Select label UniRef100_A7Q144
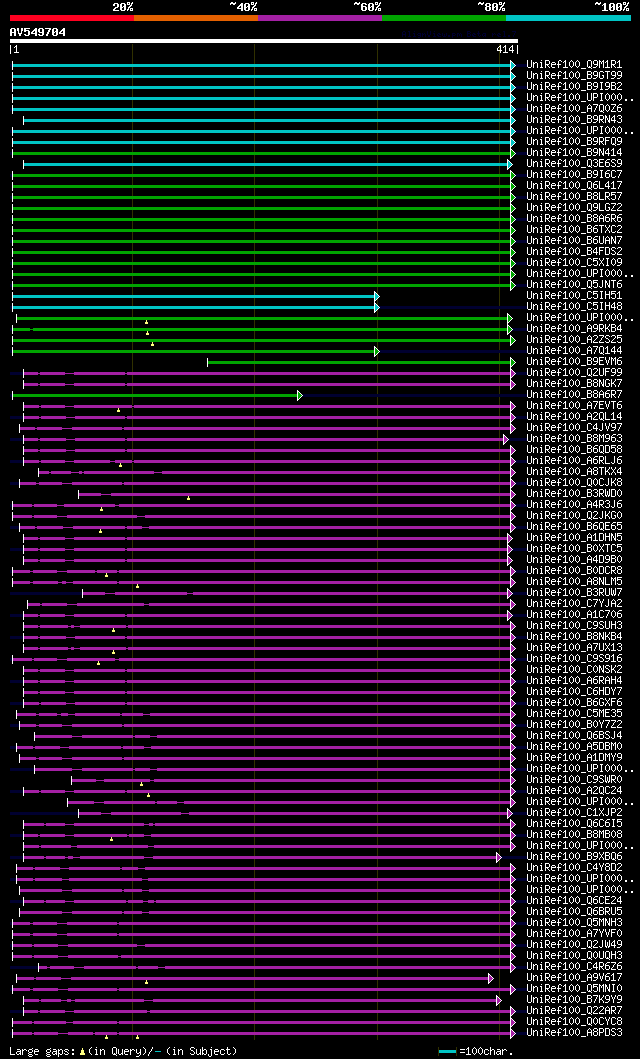 (575, 350)
